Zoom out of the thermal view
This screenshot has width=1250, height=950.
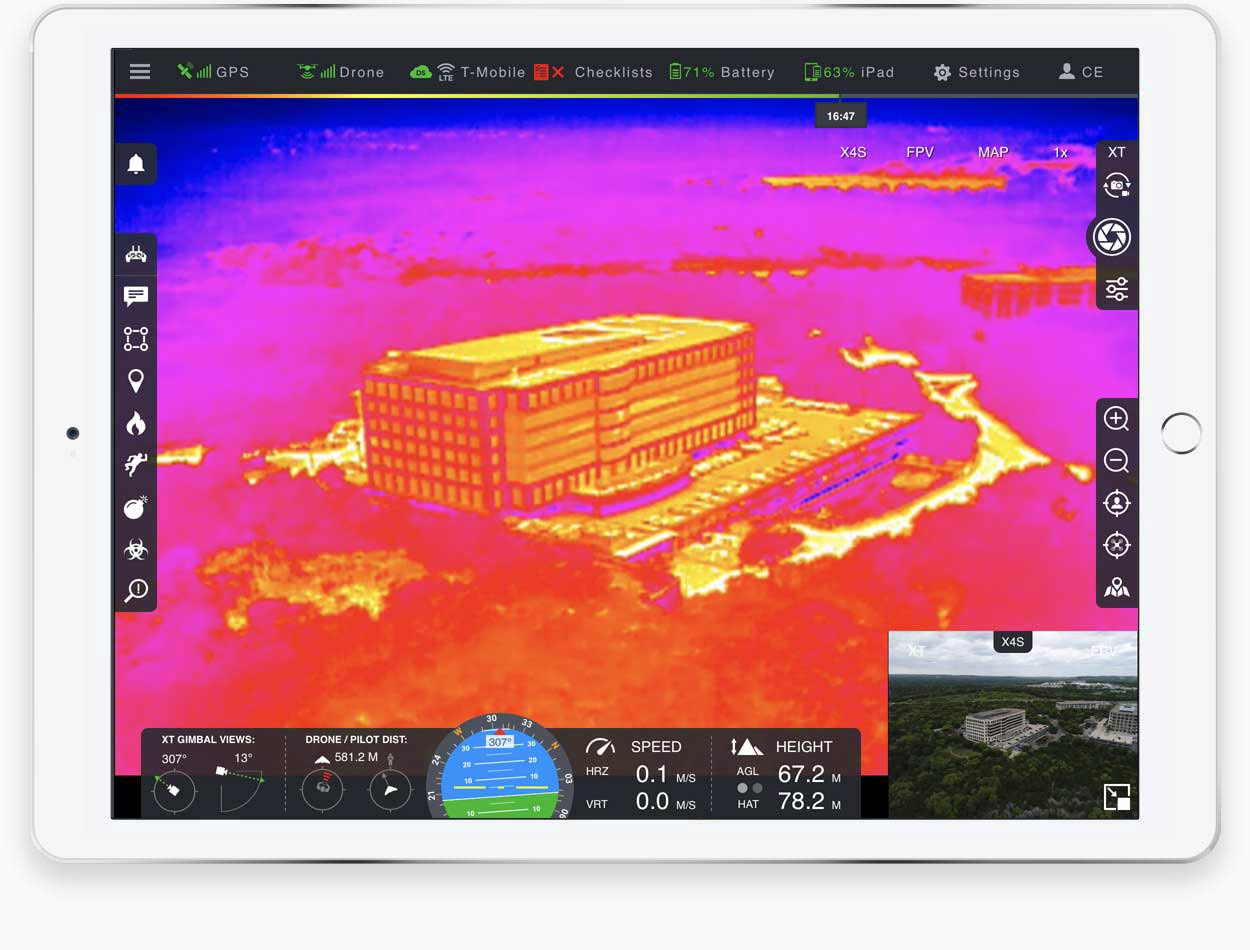(x=1116, y=460)
